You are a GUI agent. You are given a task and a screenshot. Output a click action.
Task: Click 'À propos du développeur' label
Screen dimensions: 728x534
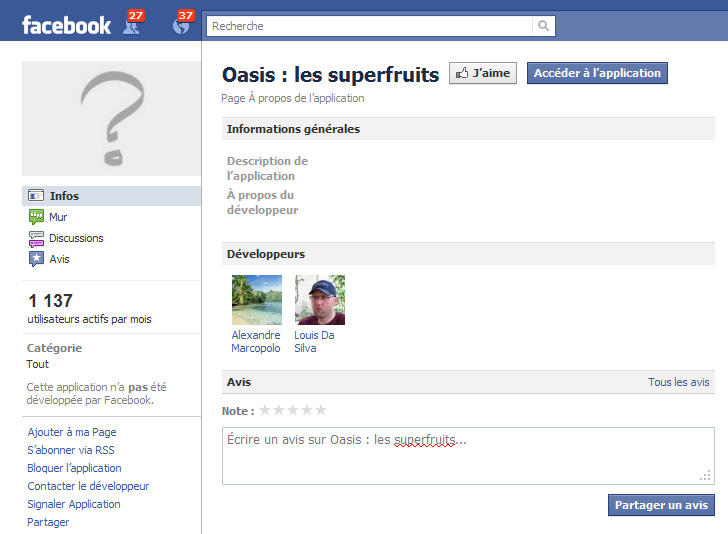click(262, 202)
